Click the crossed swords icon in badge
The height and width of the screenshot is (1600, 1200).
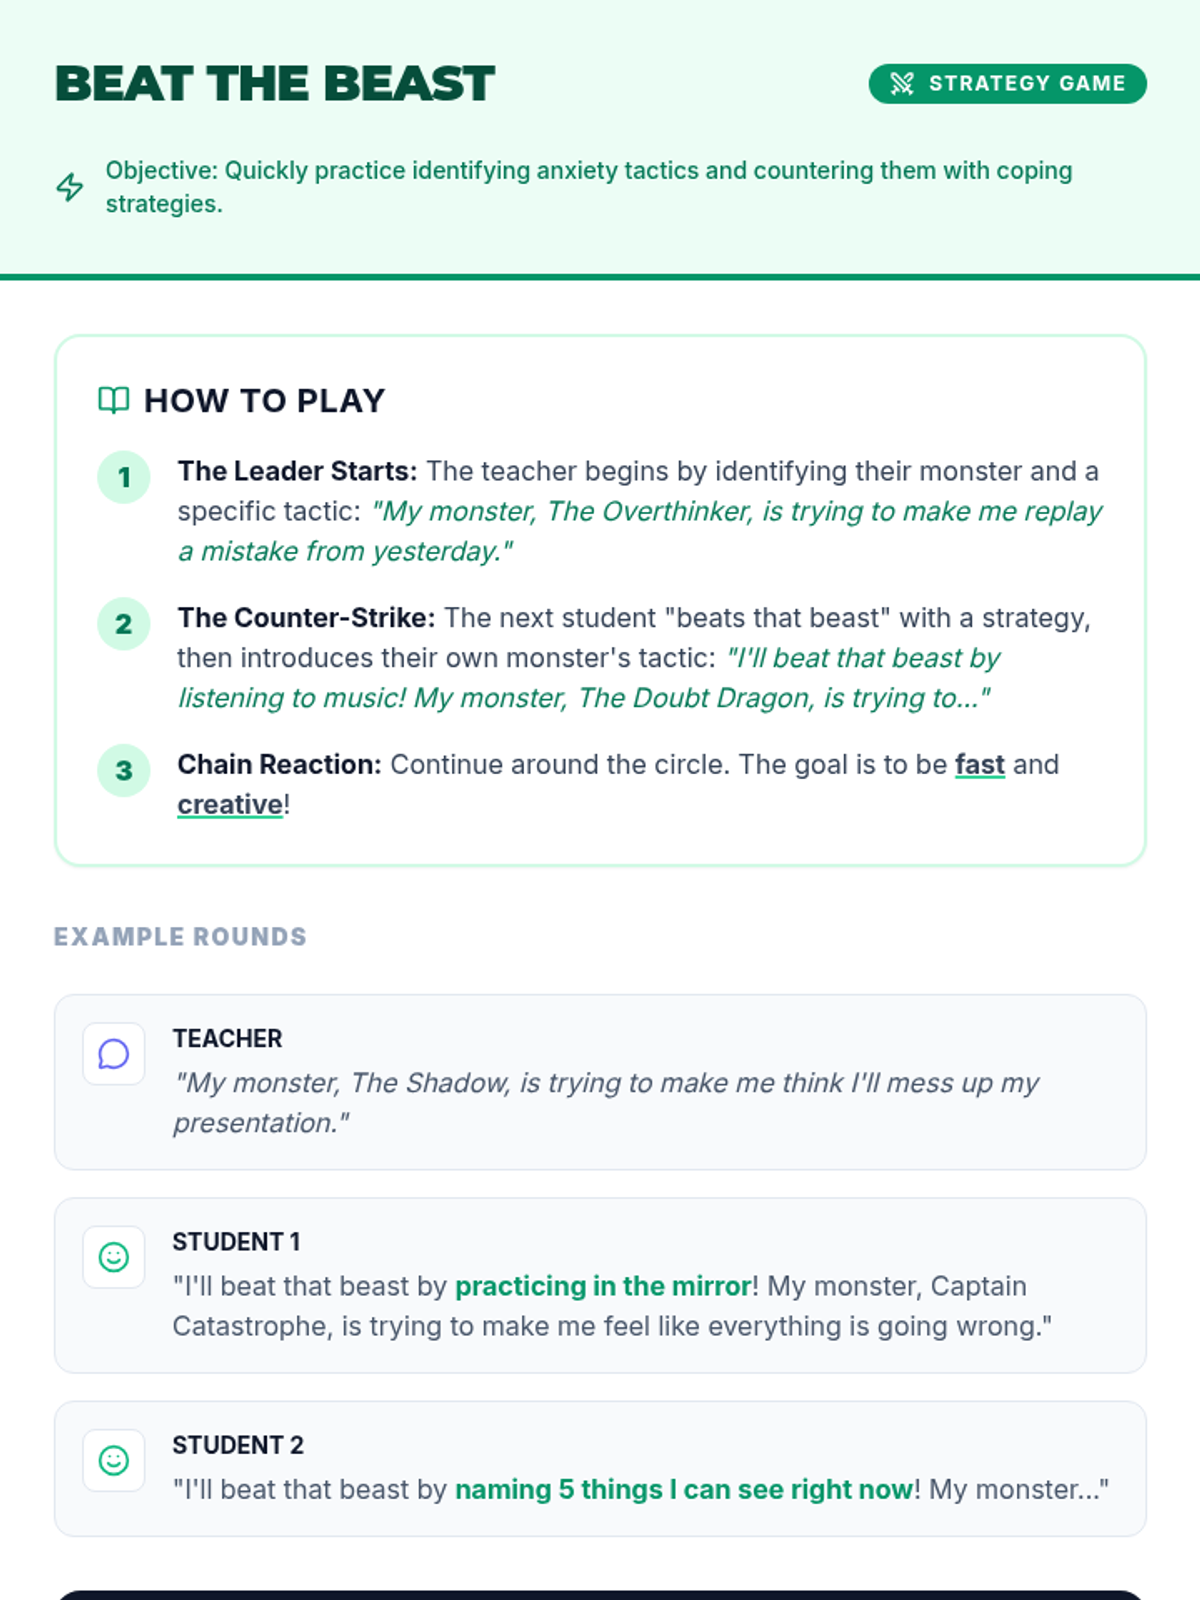click(902, 84)
